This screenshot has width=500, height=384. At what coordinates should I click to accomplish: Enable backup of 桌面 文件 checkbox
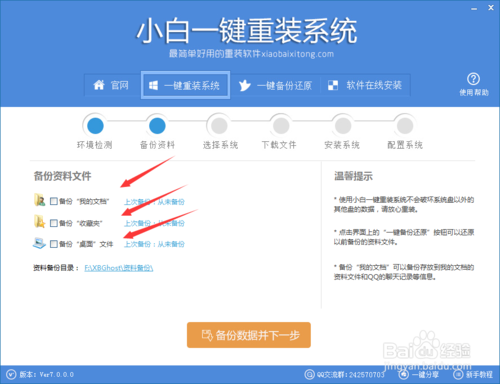click(54, 244)
